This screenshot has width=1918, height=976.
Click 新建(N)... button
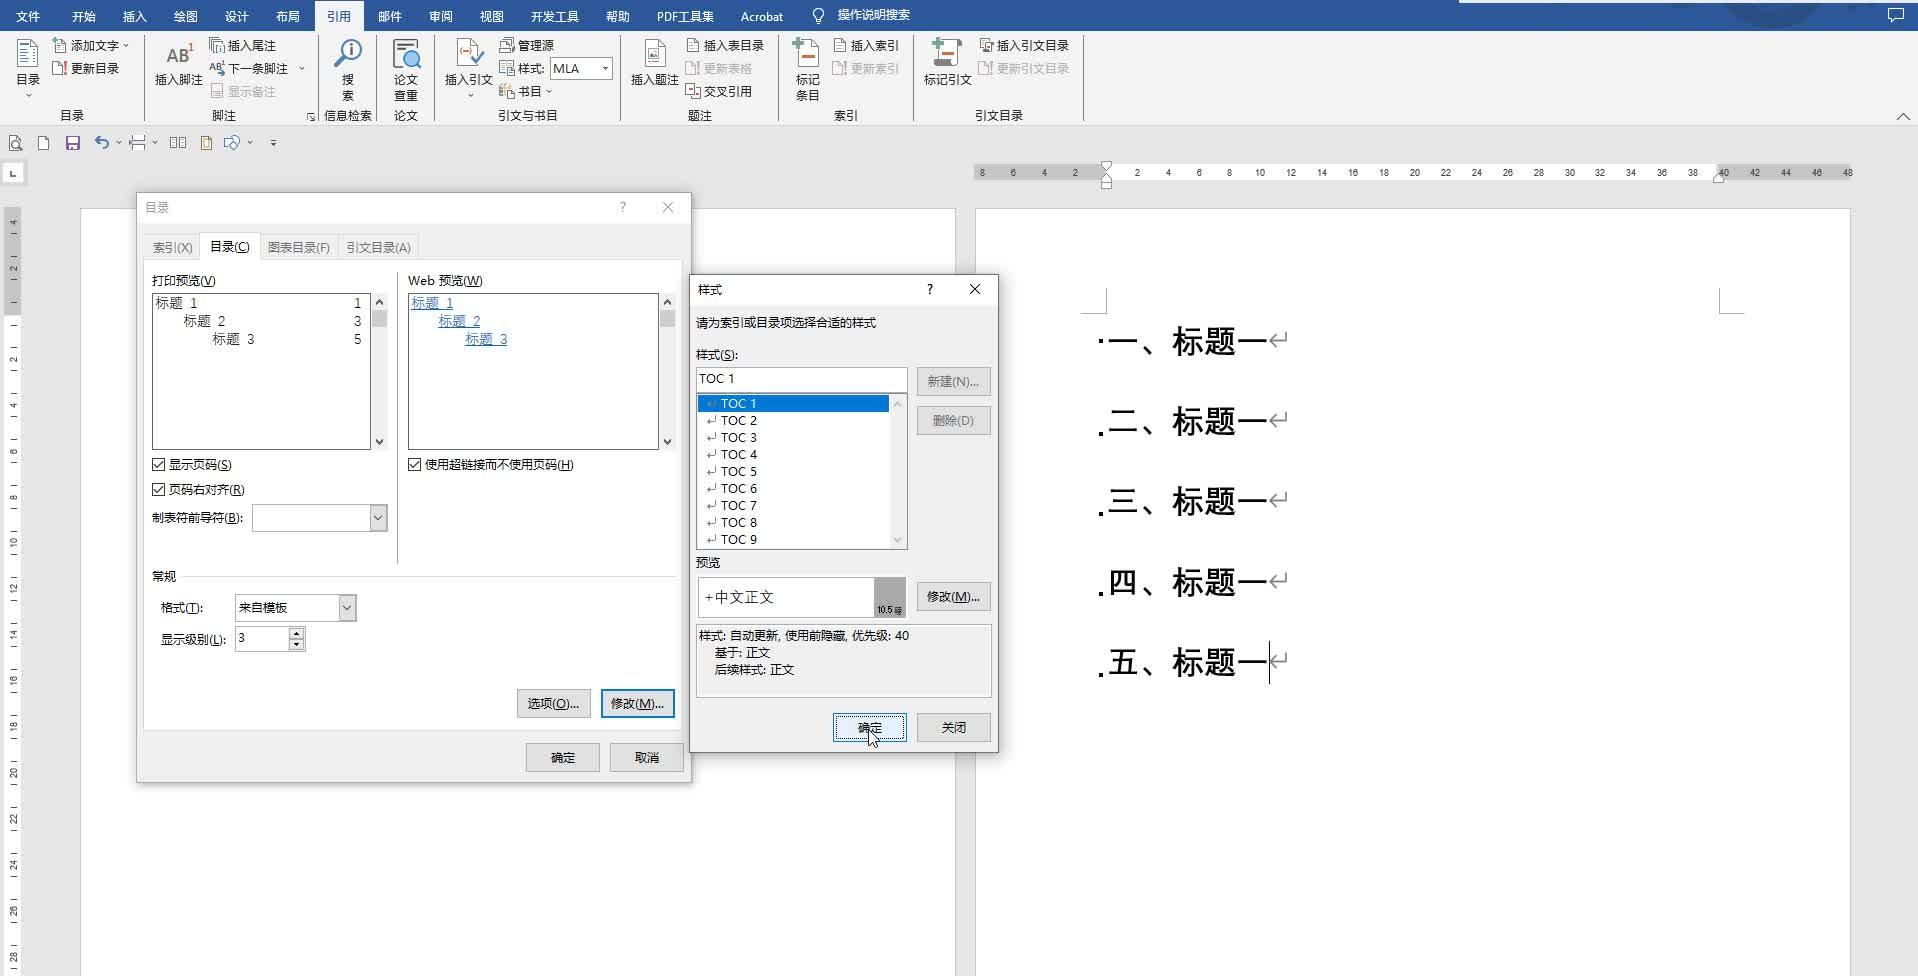coord(953,382)
